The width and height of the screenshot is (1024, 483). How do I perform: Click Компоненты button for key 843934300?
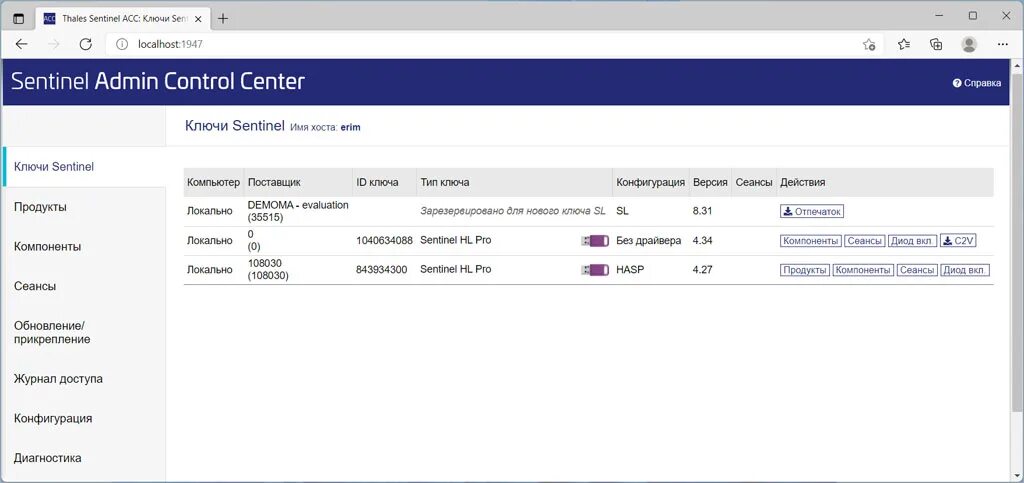863,270
